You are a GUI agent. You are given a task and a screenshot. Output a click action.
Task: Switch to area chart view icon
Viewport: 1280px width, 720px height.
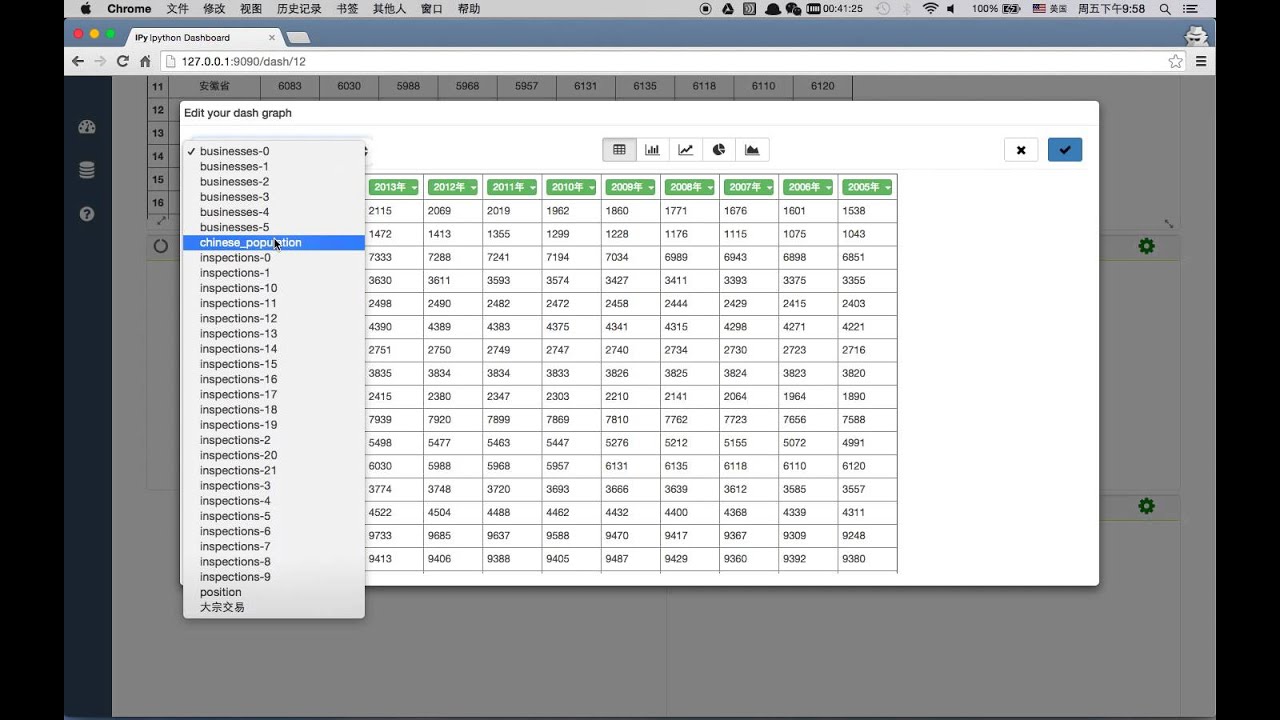point(752,150)
